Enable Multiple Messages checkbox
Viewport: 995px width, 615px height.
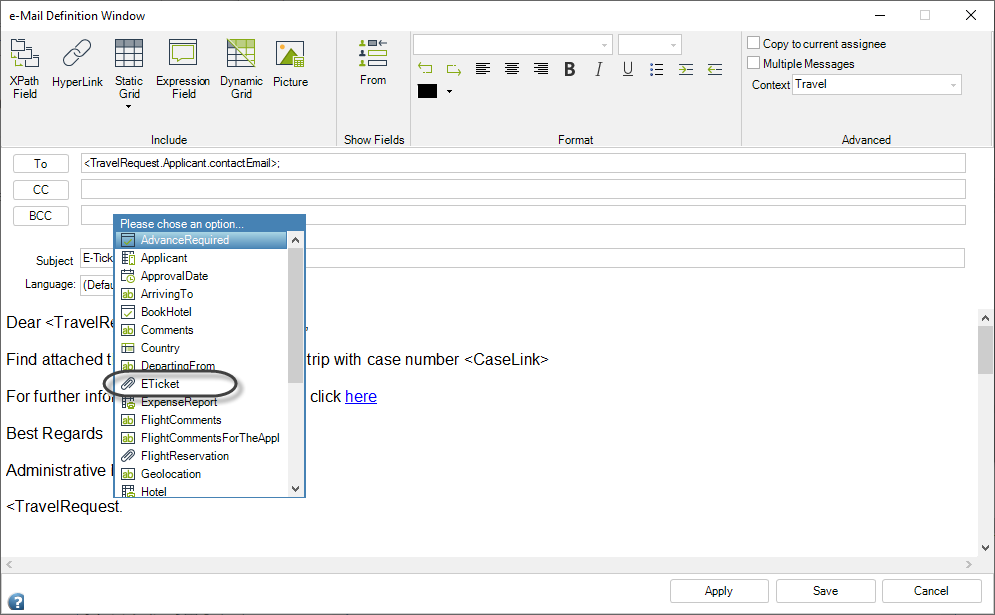point(753,63)
